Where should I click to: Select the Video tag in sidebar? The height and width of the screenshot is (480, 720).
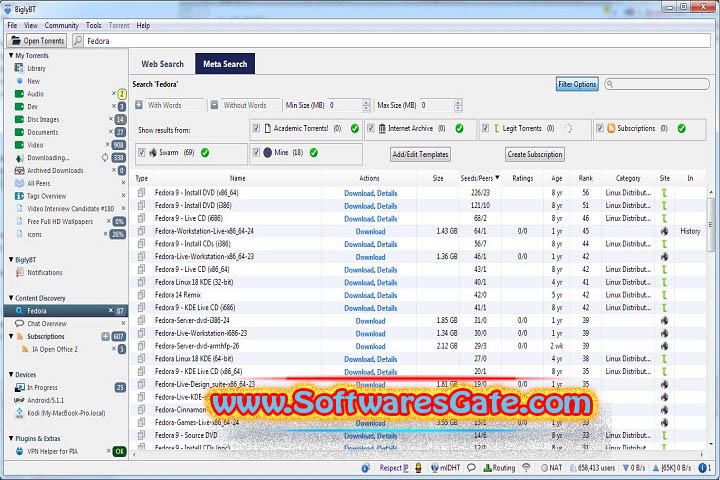[35, 145]
